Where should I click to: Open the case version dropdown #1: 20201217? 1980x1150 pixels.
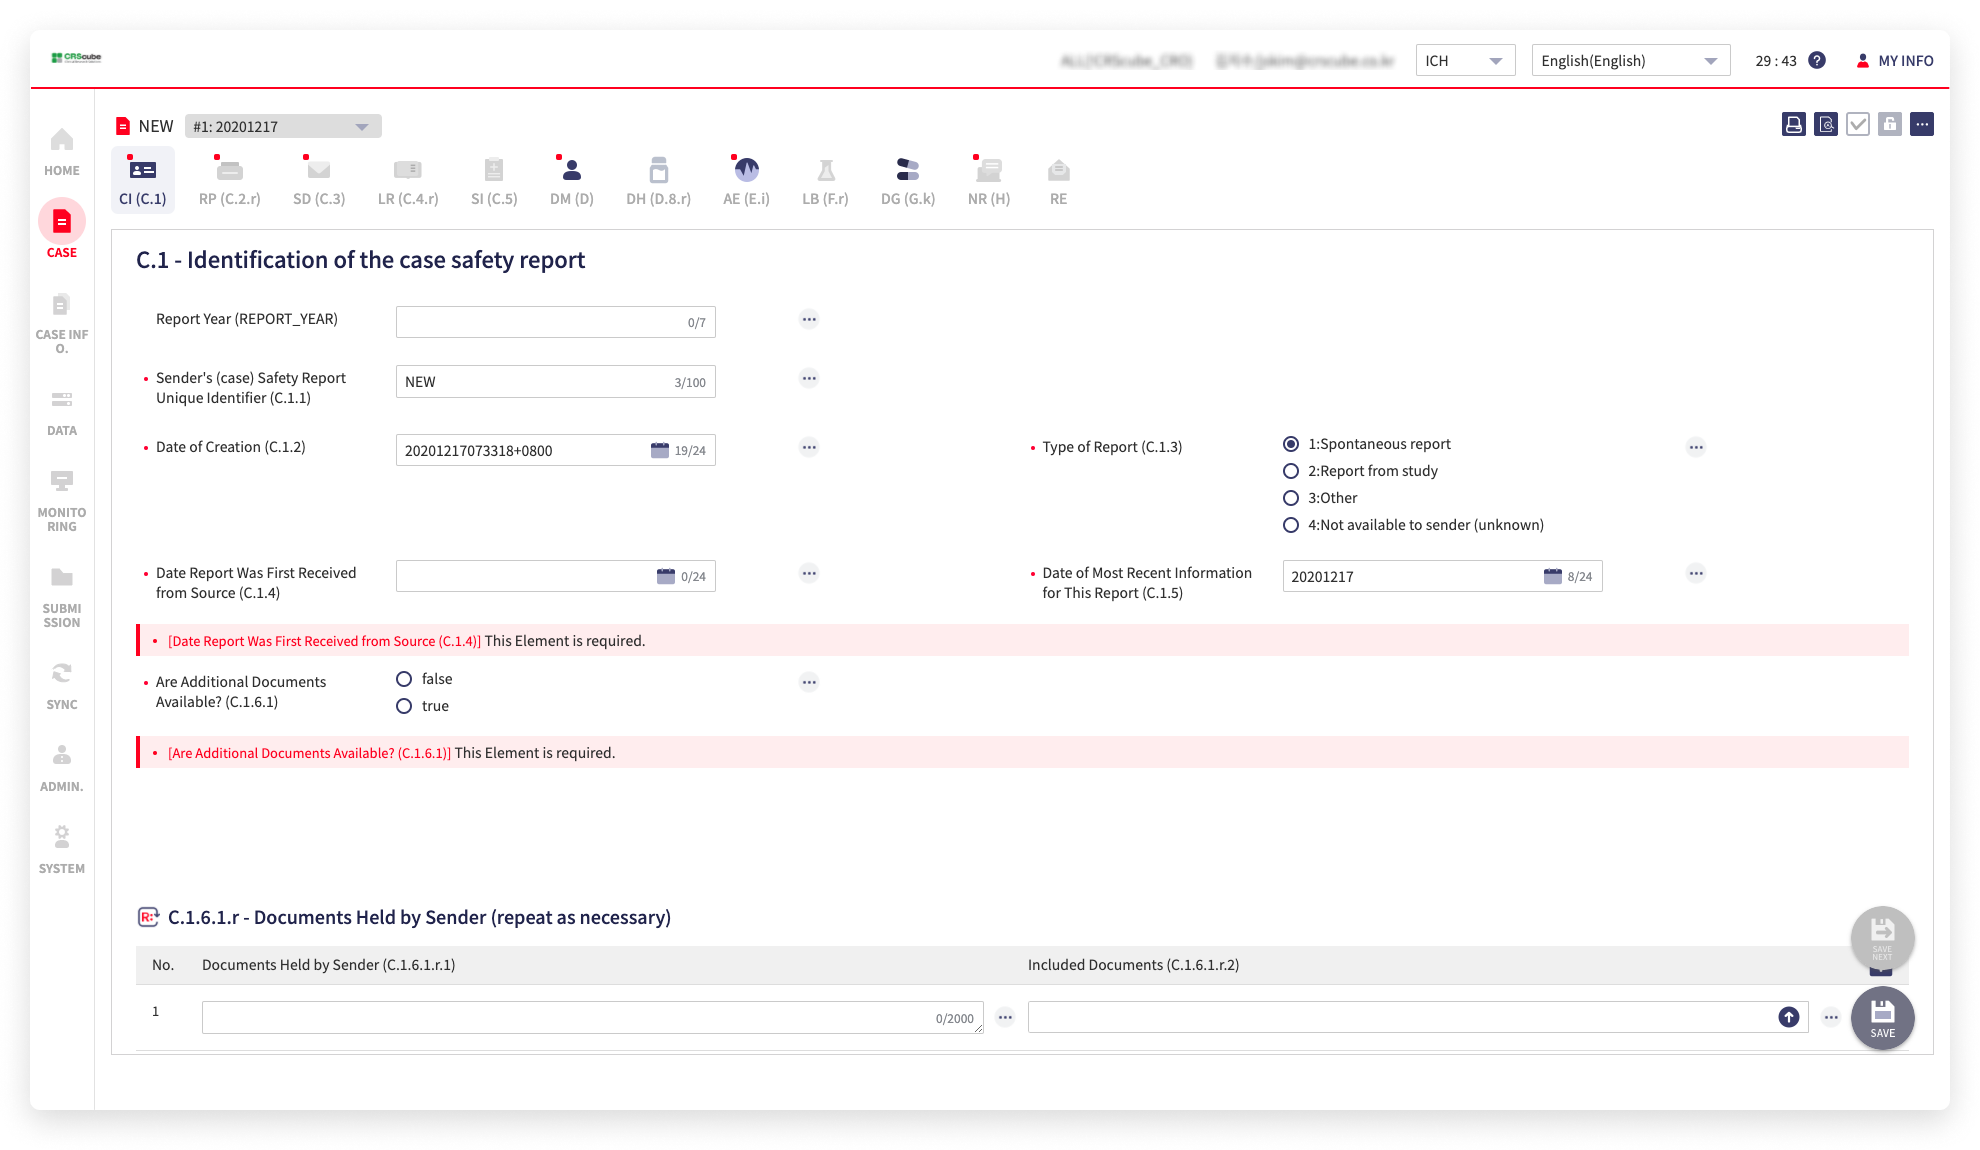coord(283,127)
